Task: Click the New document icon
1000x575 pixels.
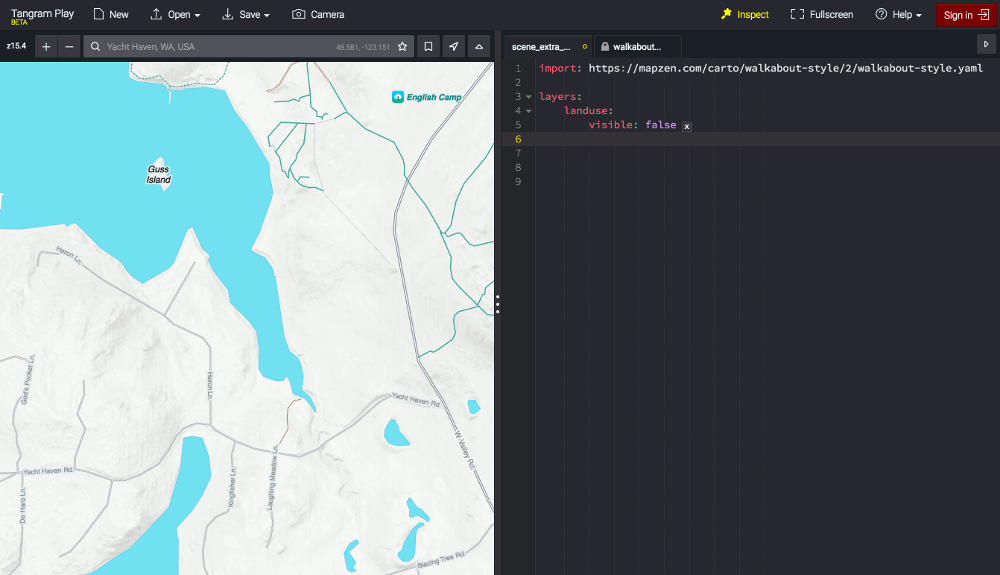Action: [x=99, y=14]
